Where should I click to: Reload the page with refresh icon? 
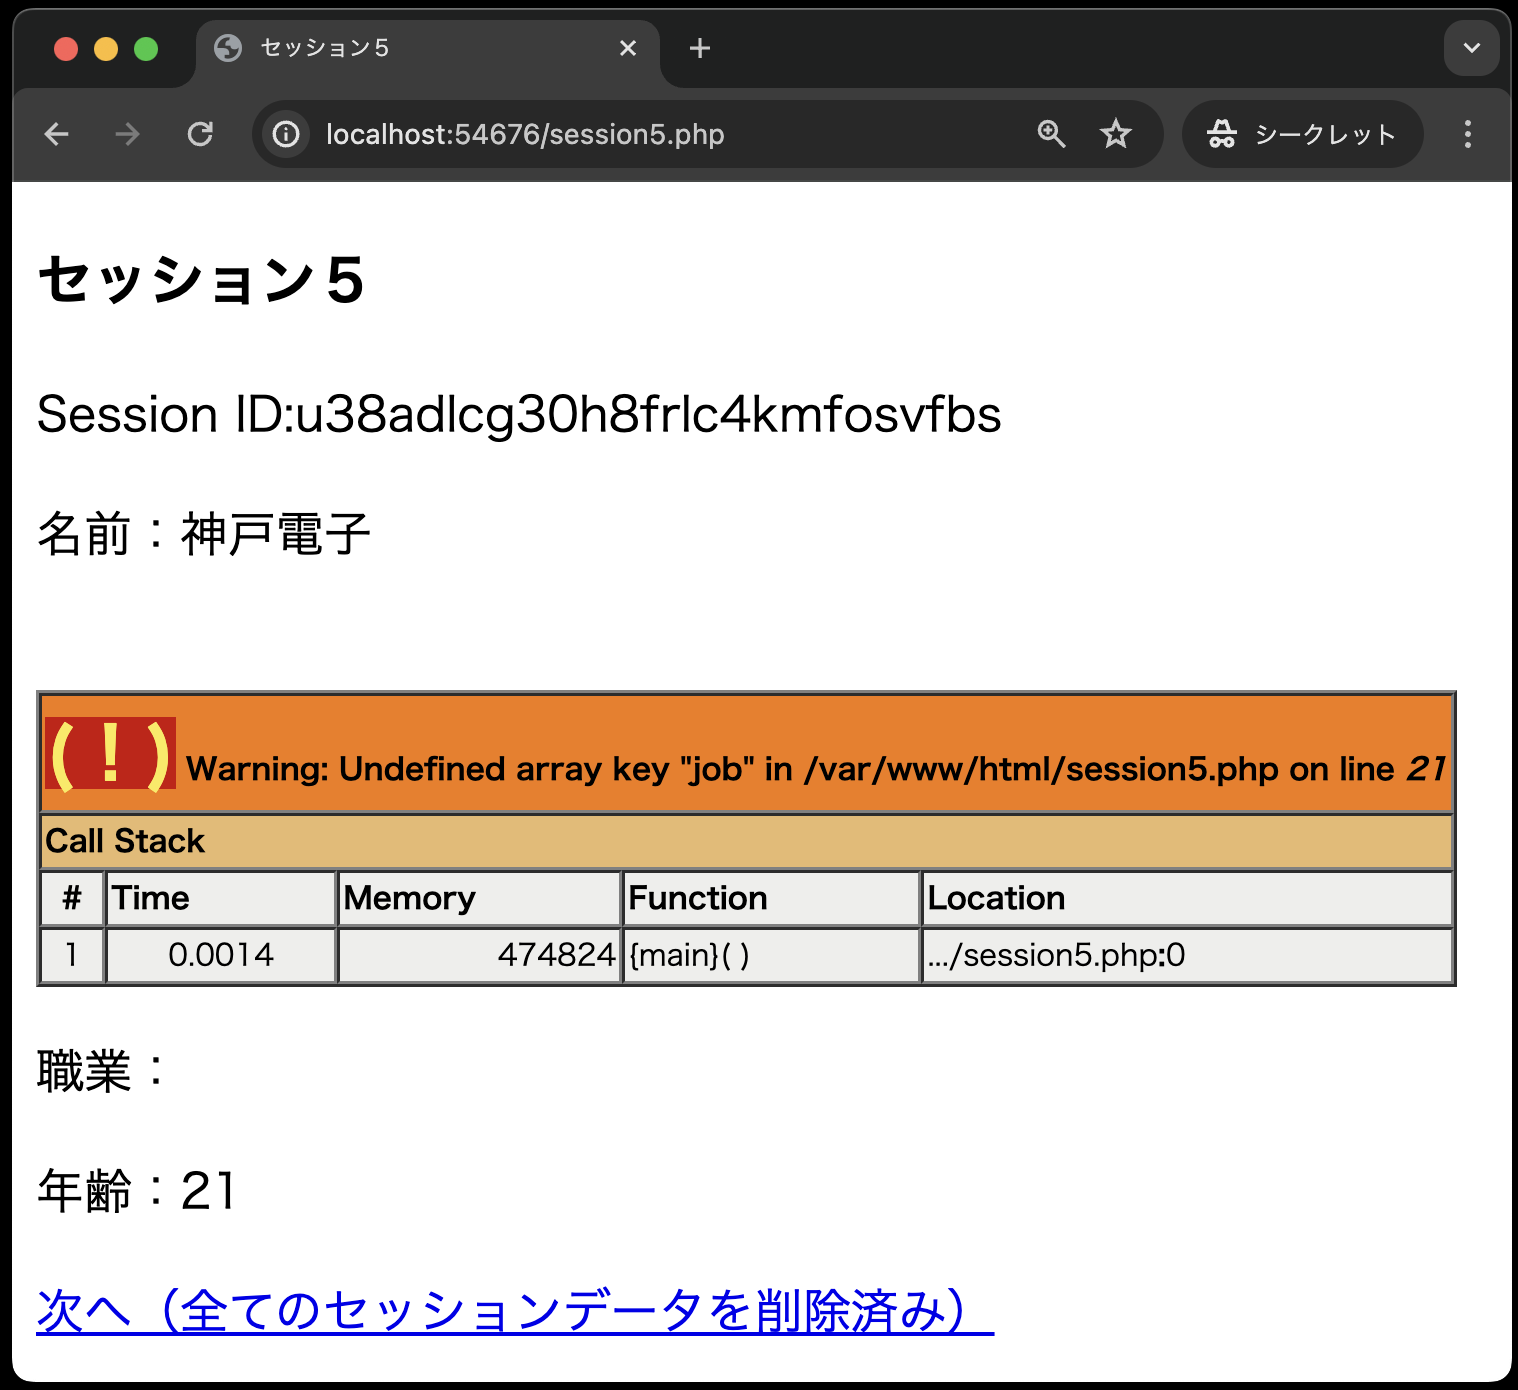201,134
